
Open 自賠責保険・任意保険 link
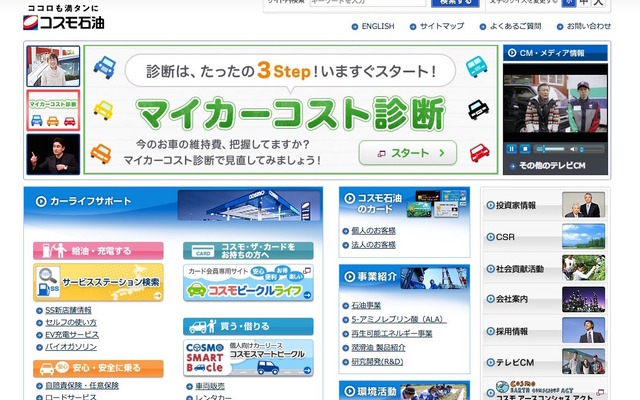tap(82, 385)
